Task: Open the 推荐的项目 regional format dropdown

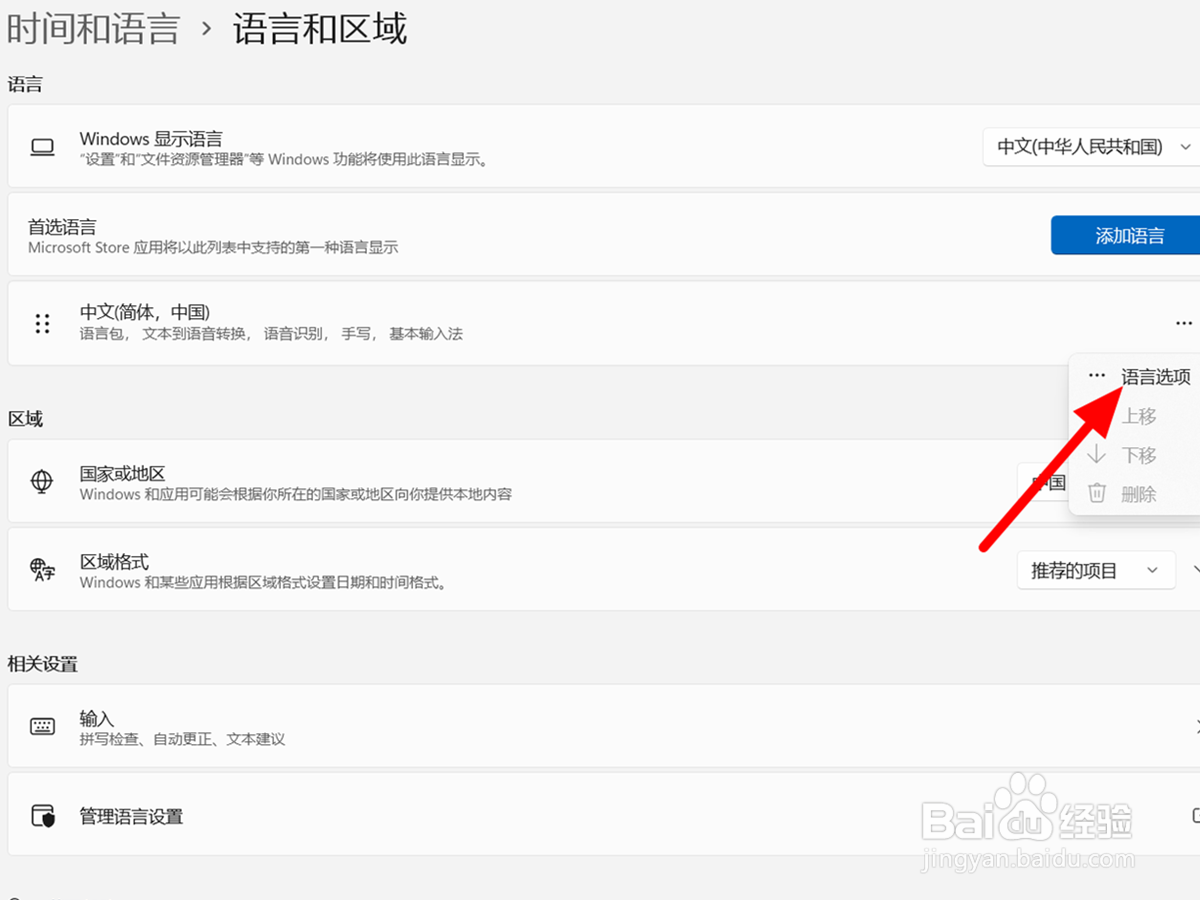Action: (1096, 570)
